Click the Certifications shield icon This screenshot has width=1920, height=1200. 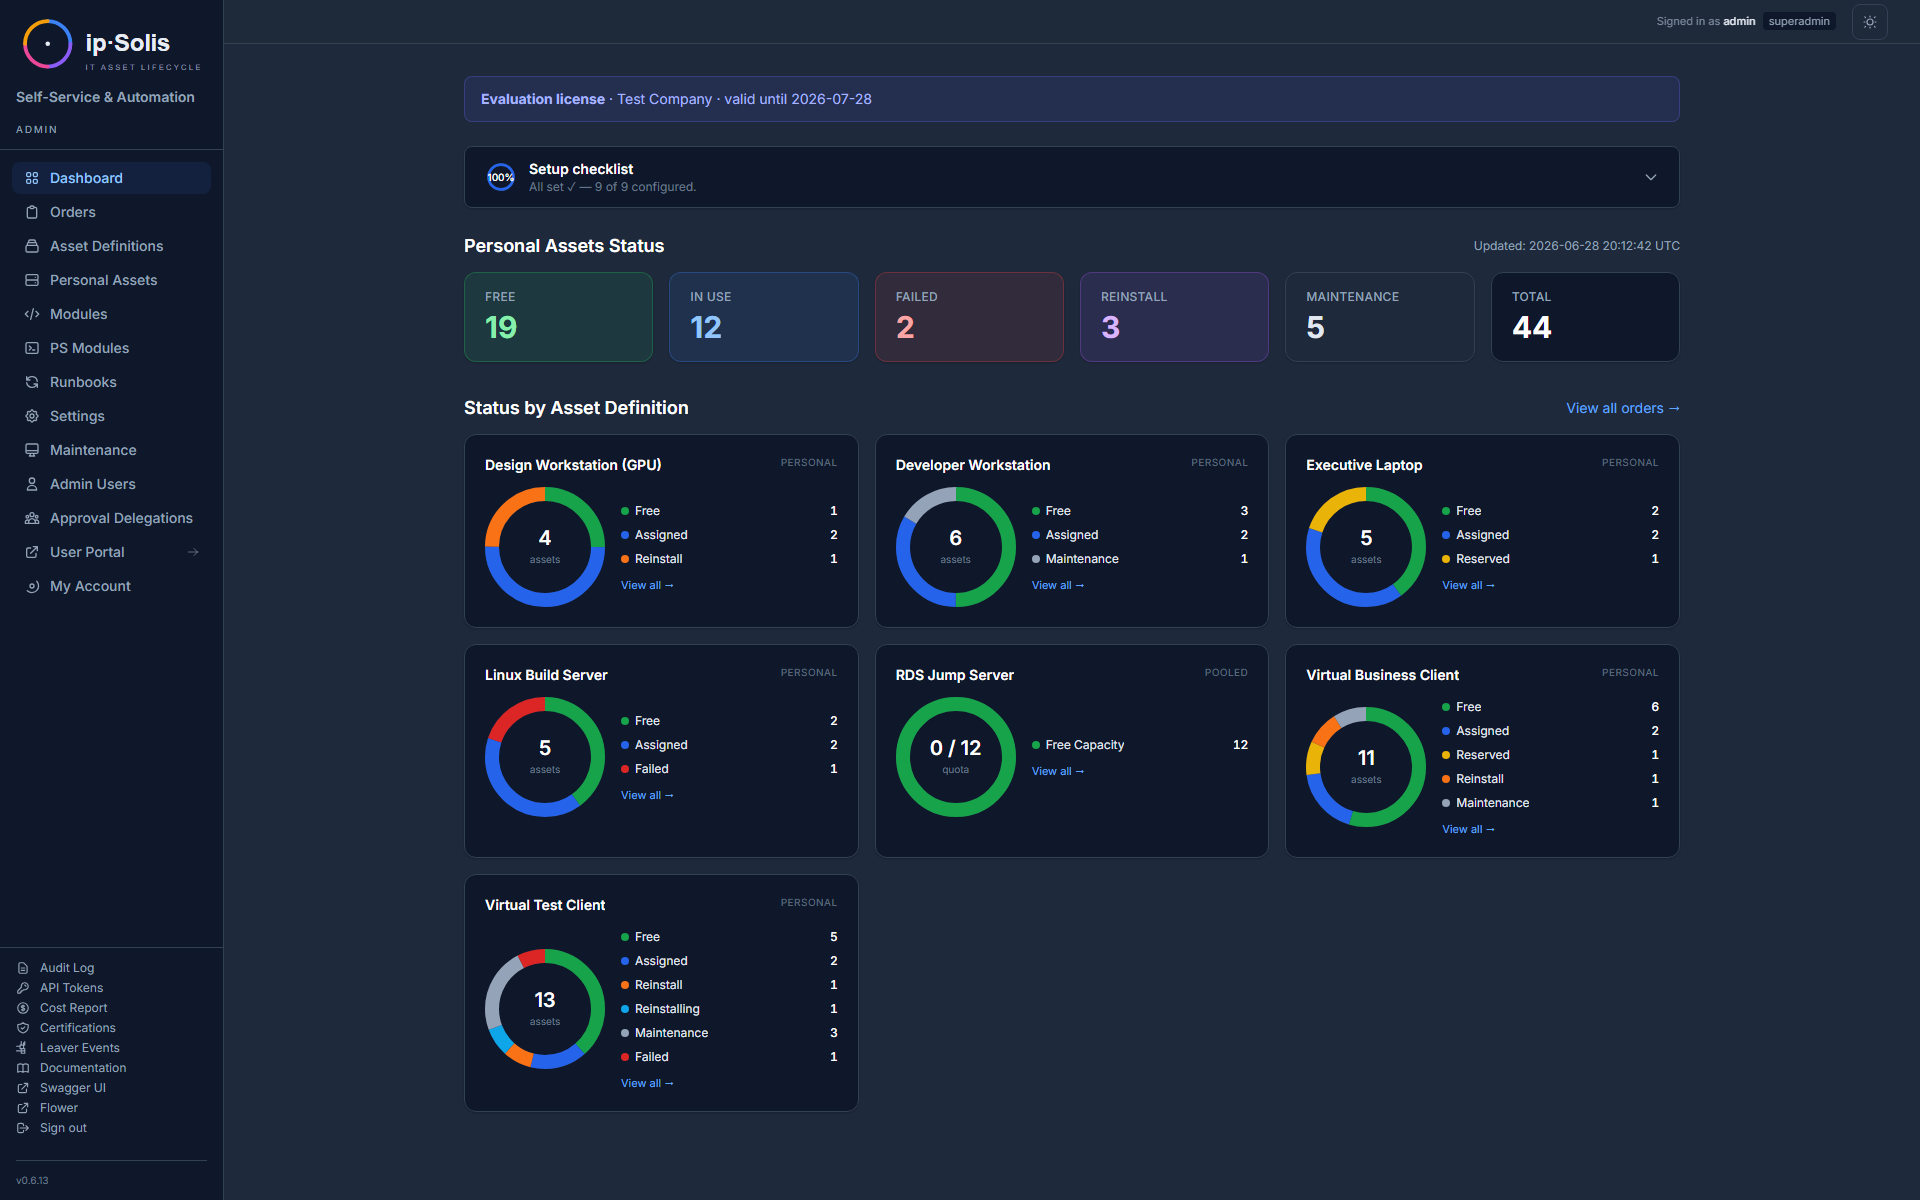coord(23,1028)
